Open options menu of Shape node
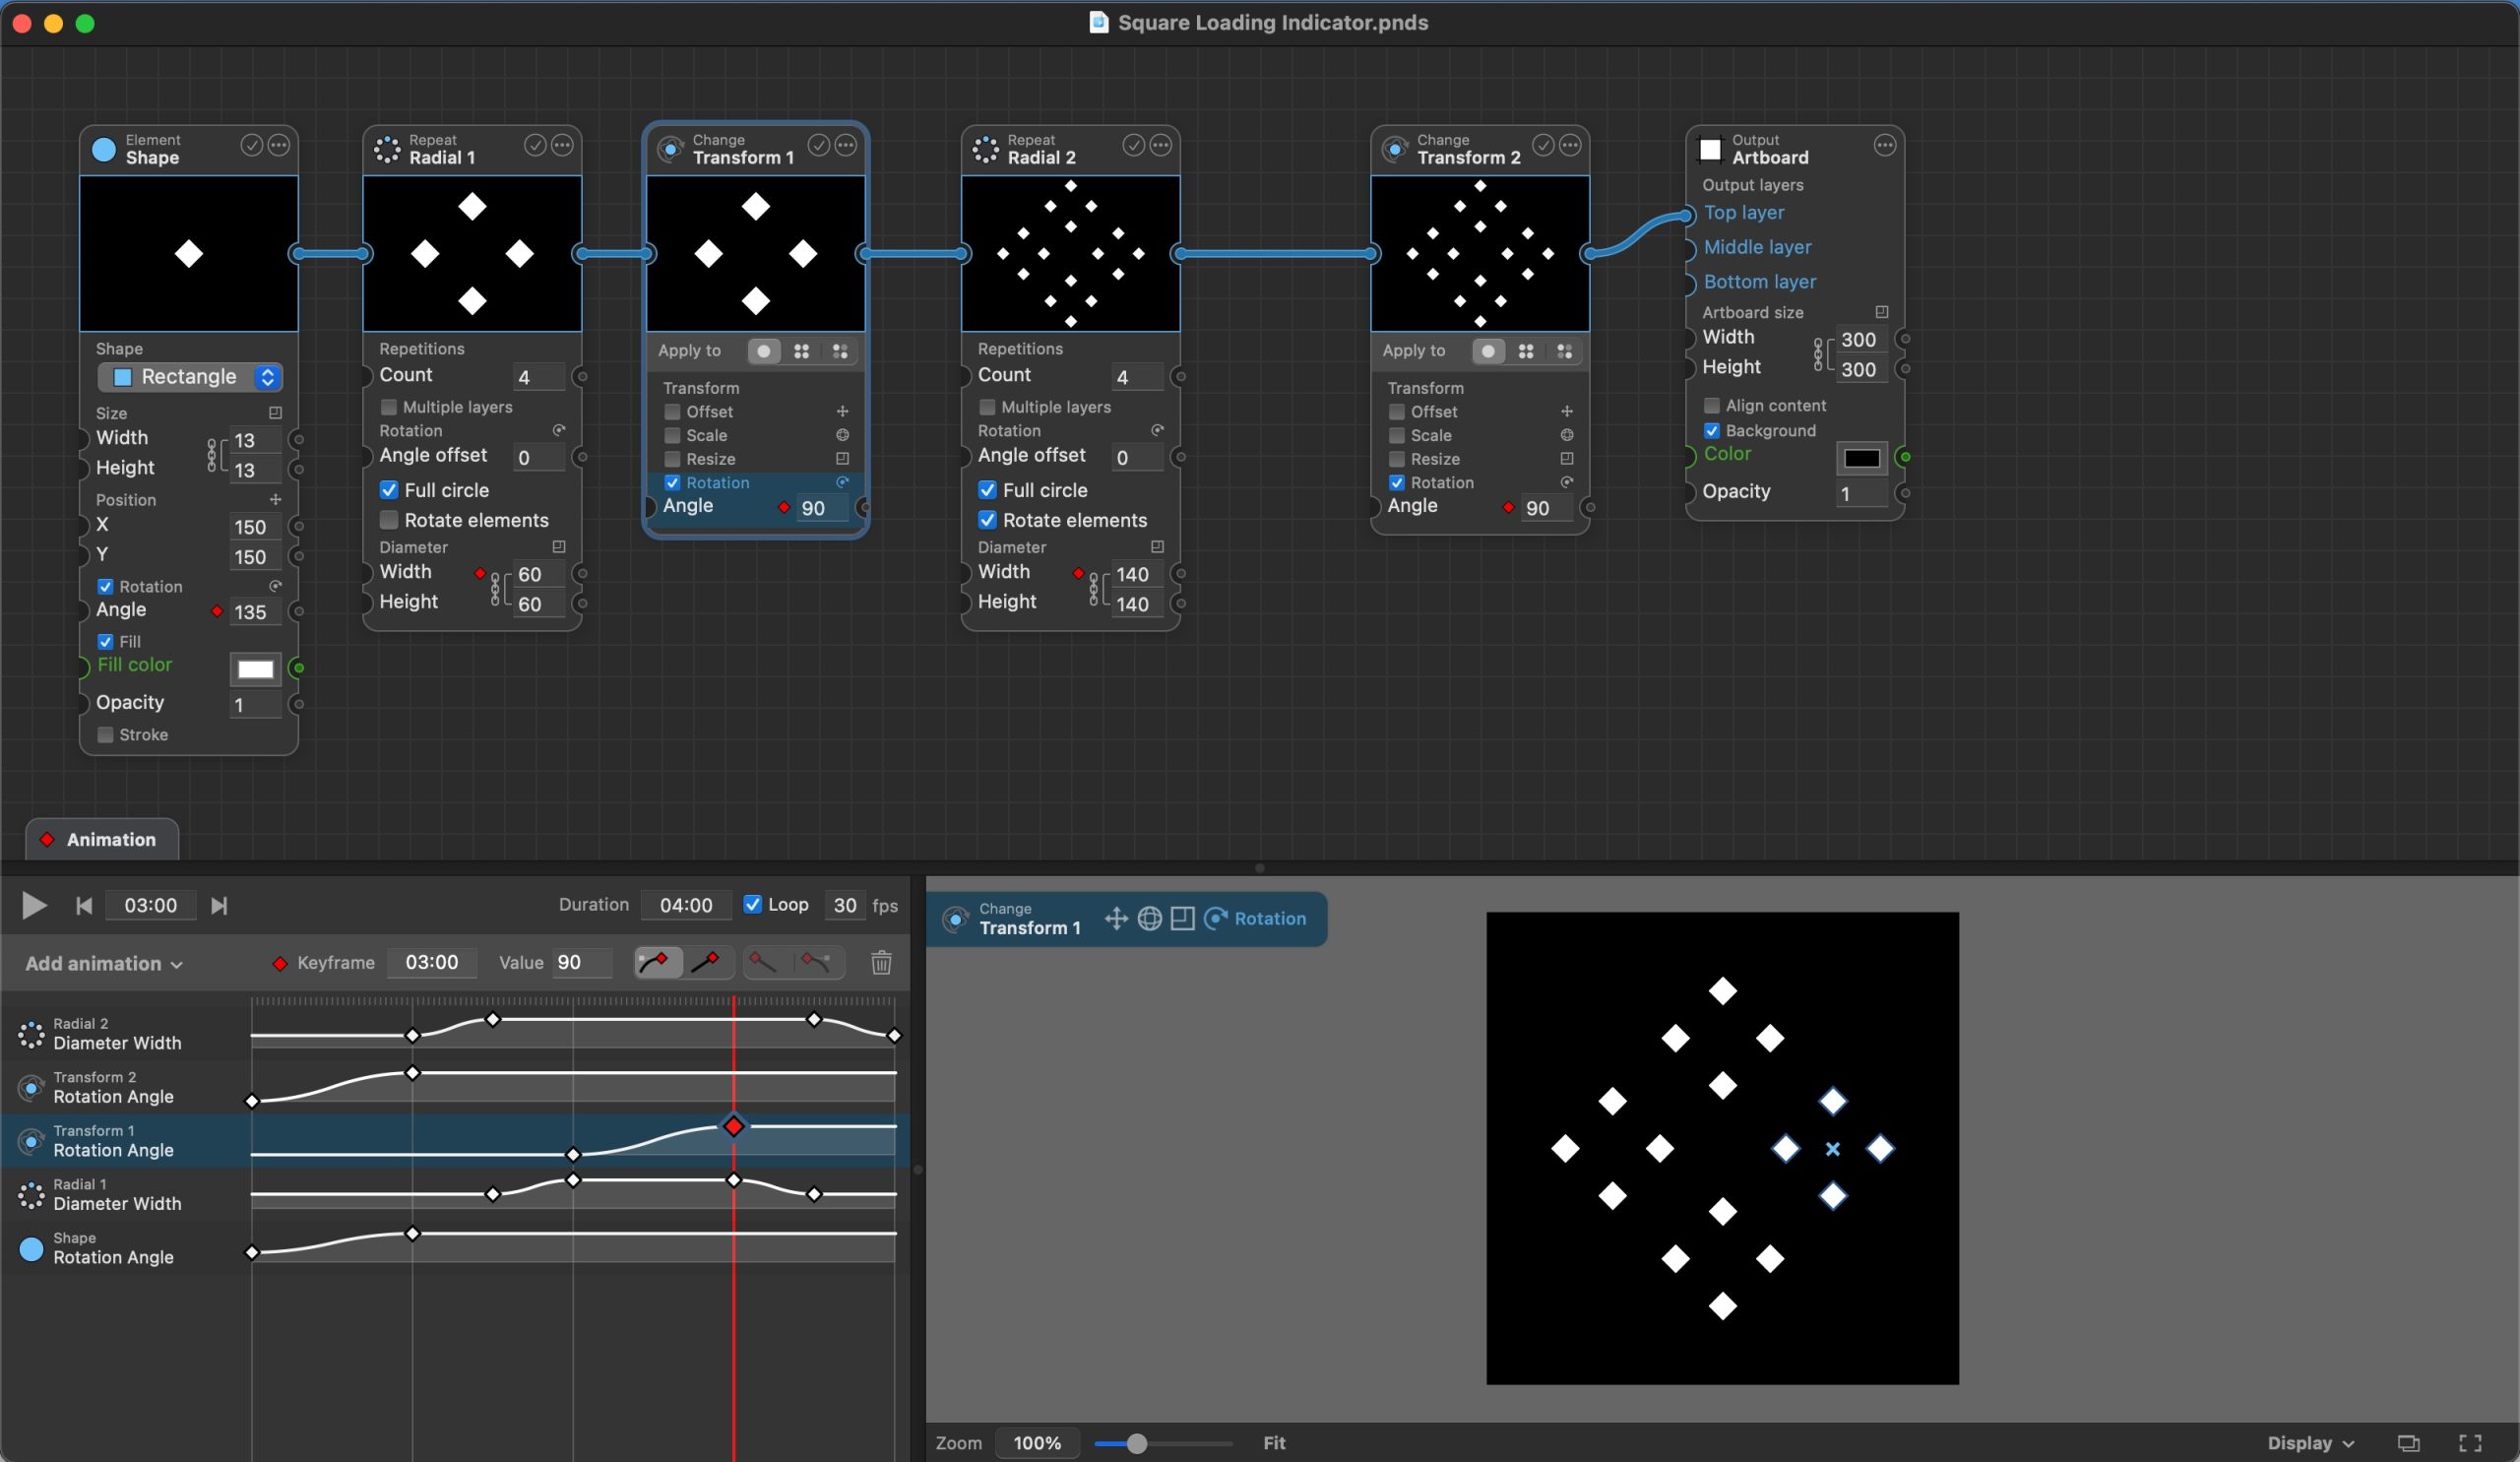Viewport: 2520px width, 1462px height. [279, 145]
